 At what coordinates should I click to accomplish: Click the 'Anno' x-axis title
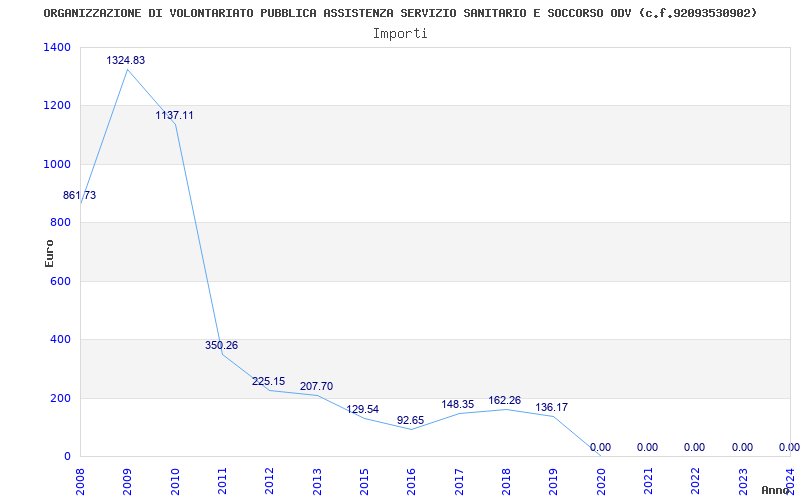pyautogui.click(x=776, y=490)
